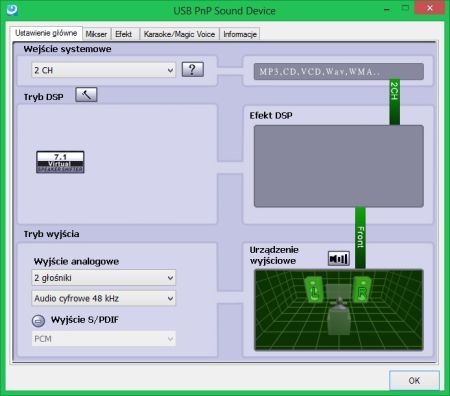Screen dimensions: 450x396
Task: Go to the Informacje tab
Action: (x=240, y=34)
